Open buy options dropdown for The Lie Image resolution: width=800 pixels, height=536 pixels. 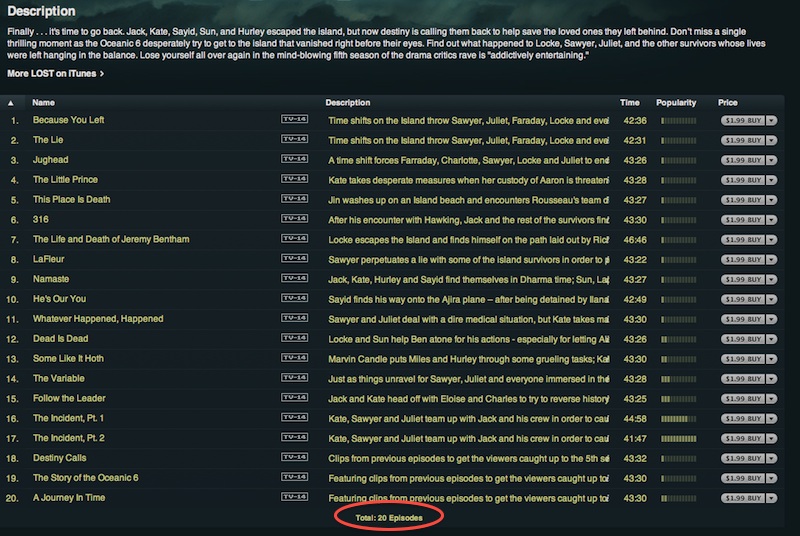click(771, 140)
